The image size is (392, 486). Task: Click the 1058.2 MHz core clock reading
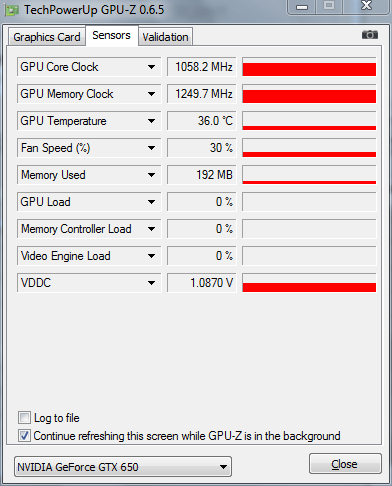pos(202,67)
